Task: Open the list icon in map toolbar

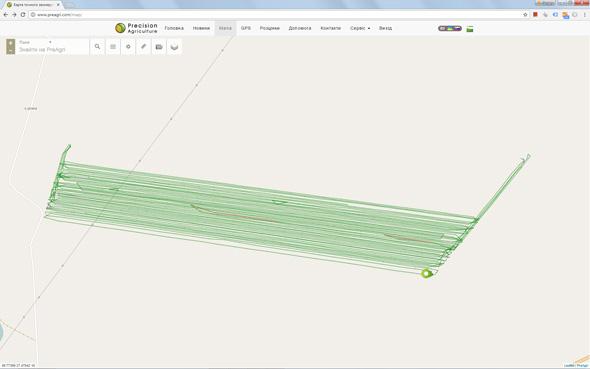Action: 113,47
